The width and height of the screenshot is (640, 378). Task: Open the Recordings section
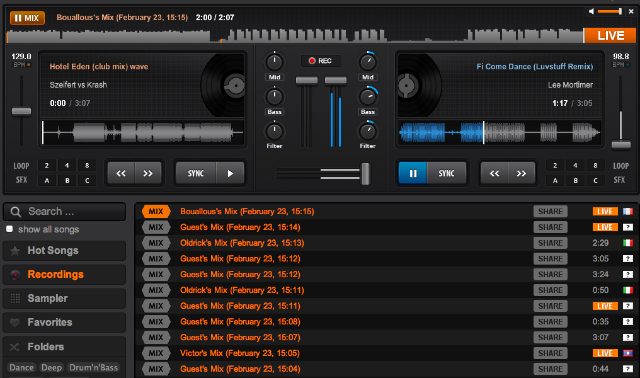[x=64, y=275]
